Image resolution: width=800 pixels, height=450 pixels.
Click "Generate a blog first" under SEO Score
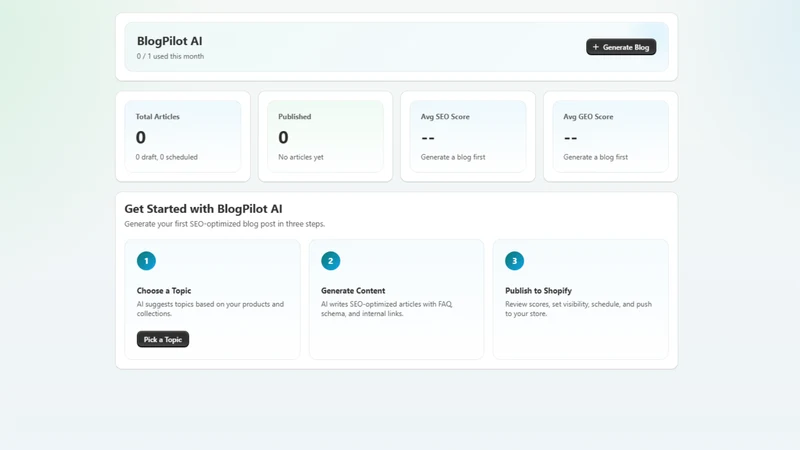pyautogui.click(x=453, y=157)
